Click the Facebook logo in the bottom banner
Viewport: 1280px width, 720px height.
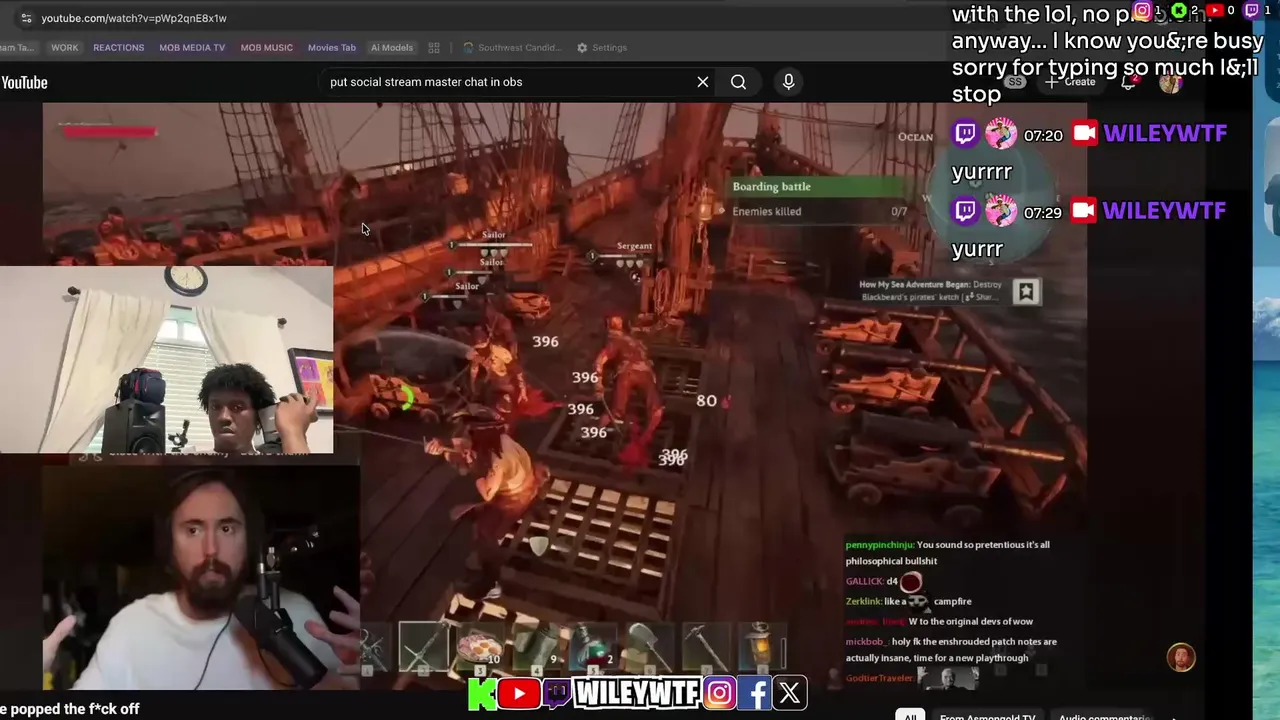pos(756,692)
